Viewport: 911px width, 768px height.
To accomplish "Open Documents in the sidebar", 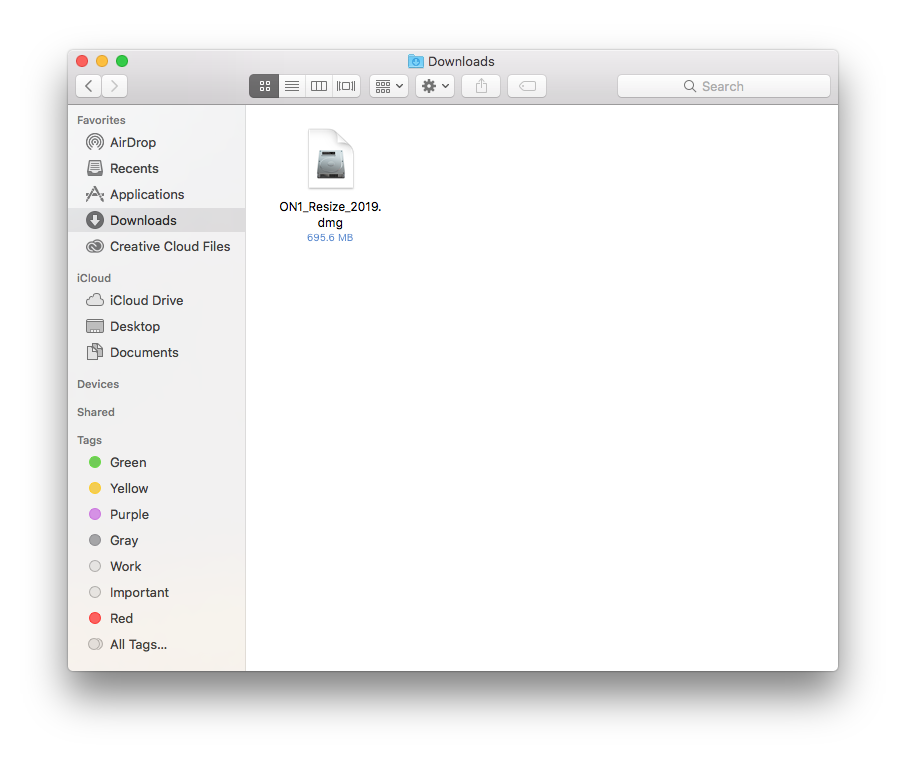I will point(156,353).
